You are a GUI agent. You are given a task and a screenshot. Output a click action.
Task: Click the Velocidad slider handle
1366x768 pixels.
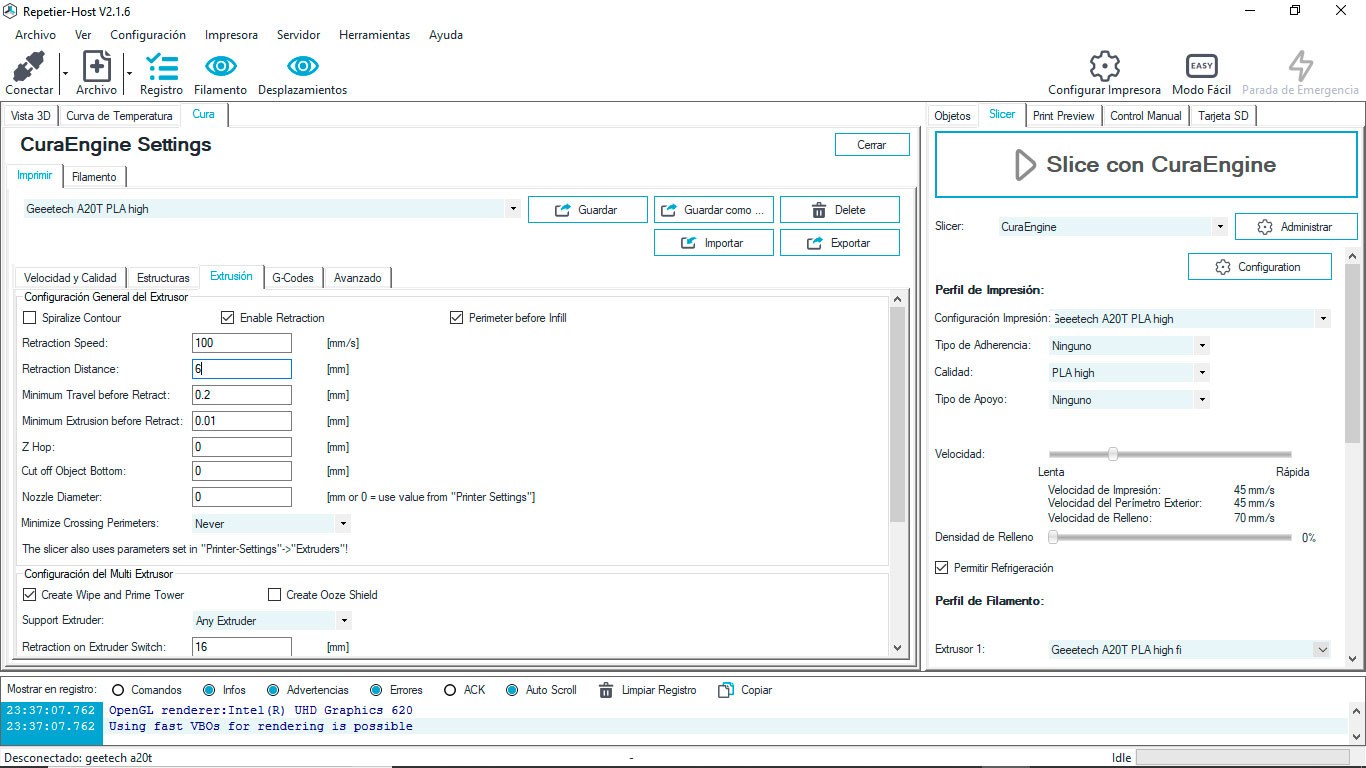pos(1112,454)
